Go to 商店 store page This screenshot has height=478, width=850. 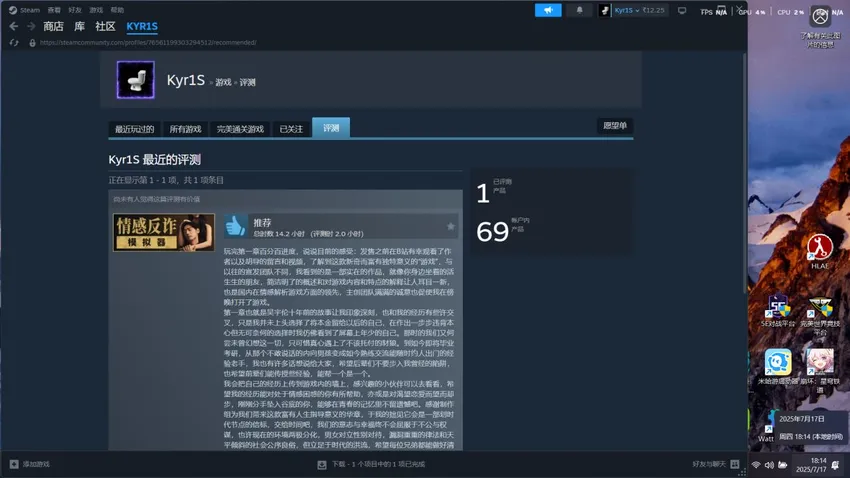pyautogui.click(x=53, y=26)
